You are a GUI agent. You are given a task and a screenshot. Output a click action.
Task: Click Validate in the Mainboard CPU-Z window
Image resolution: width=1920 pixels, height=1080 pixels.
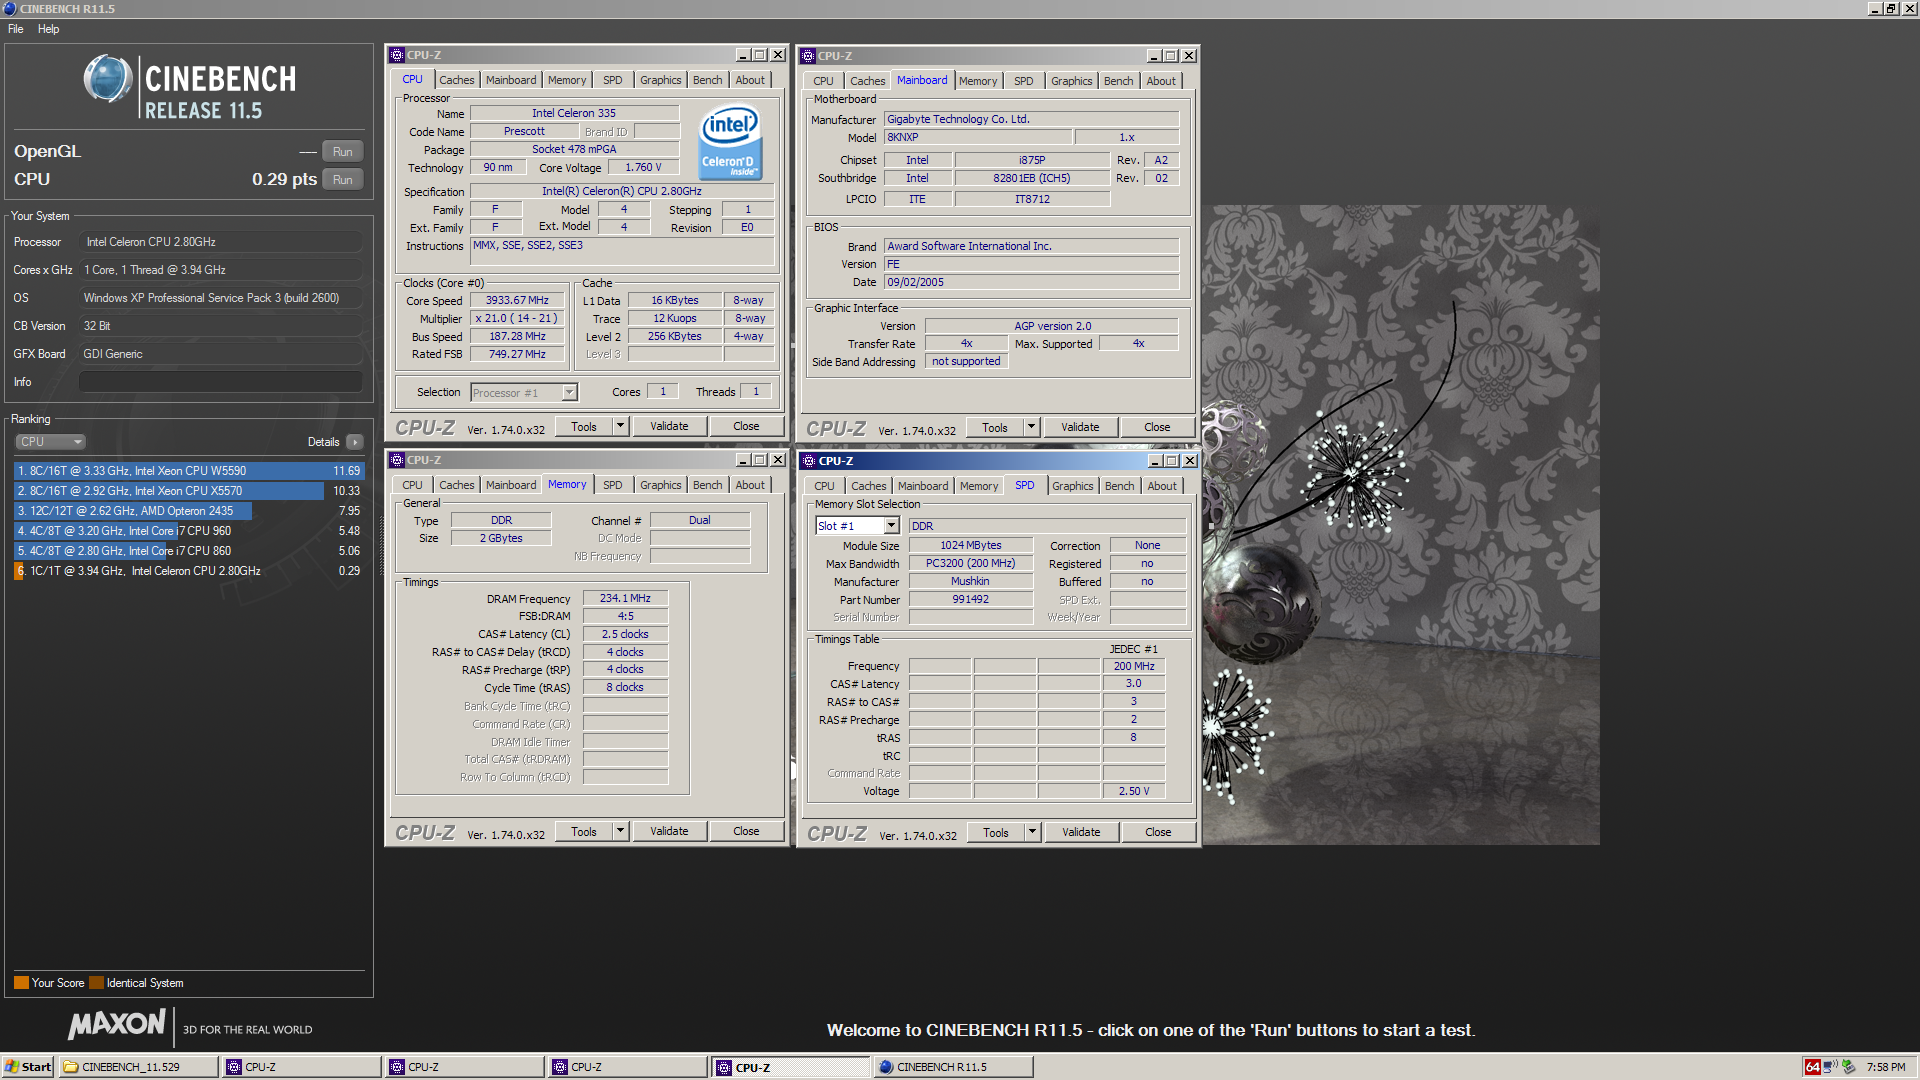click(x=1080, y=427)
